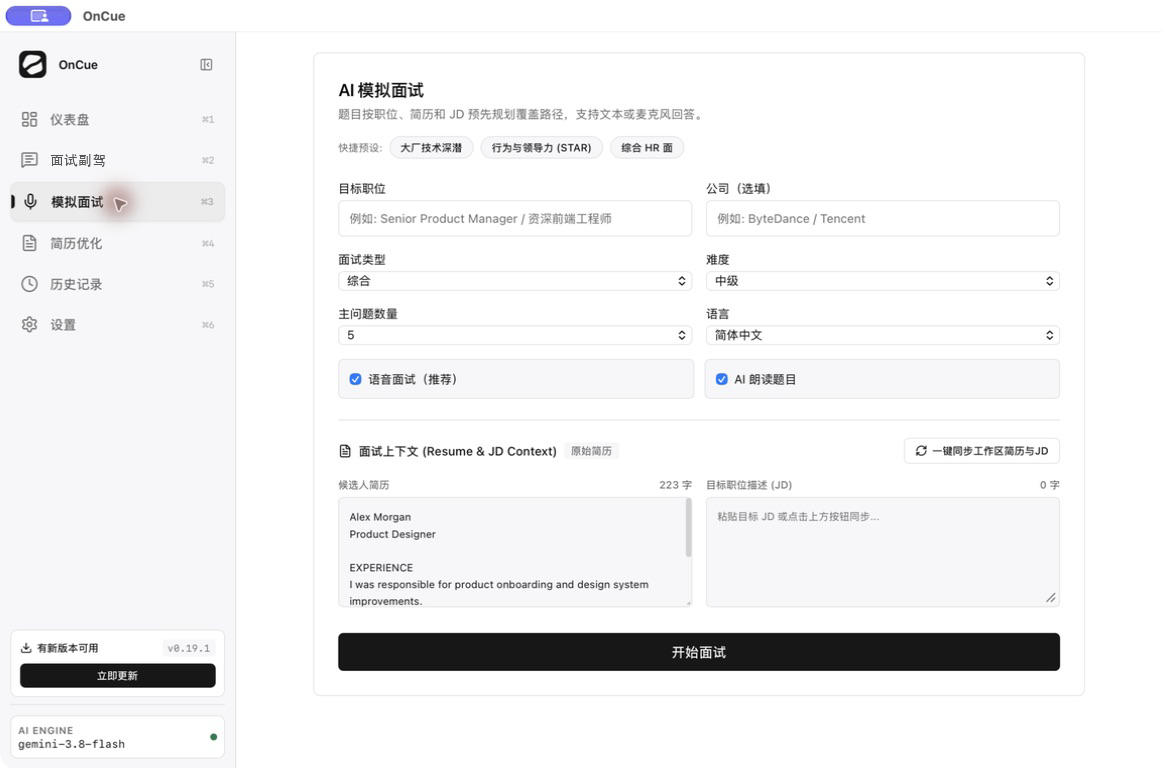Click the 目标职位 input field
This screenshot has width=1162, height=768.
pyautogui.click(x=515, y=219)
